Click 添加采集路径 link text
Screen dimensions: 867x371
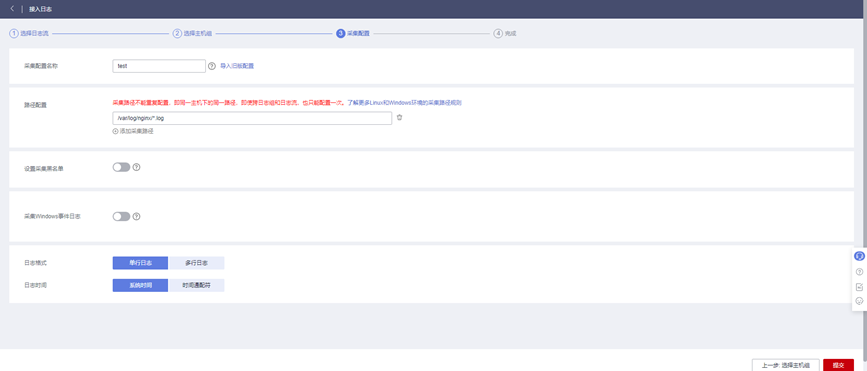(136, 131)
